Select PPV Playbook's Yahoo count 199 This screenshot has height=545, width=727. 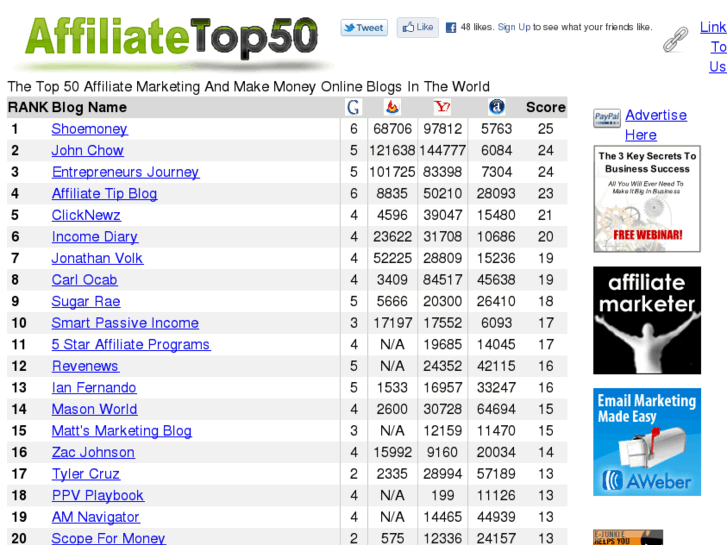(442, 495)
